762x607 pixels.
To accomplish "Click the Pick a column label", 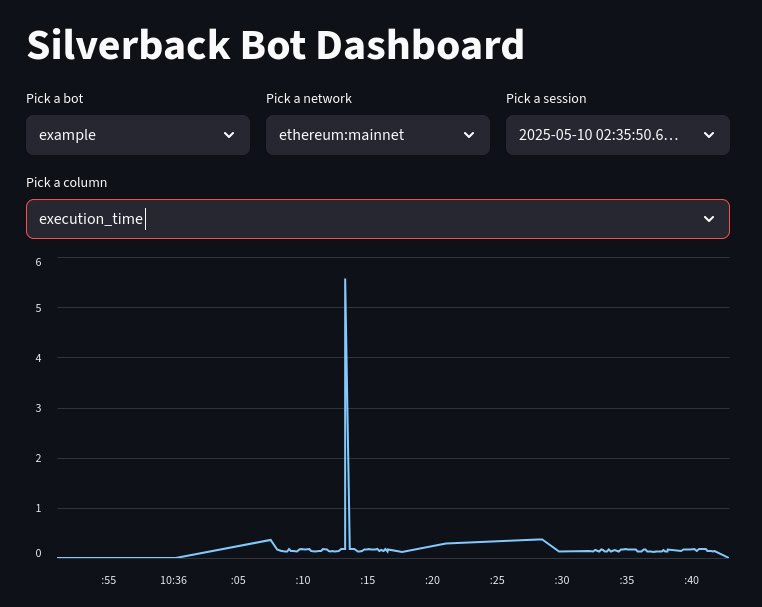I will pos(67,183).
